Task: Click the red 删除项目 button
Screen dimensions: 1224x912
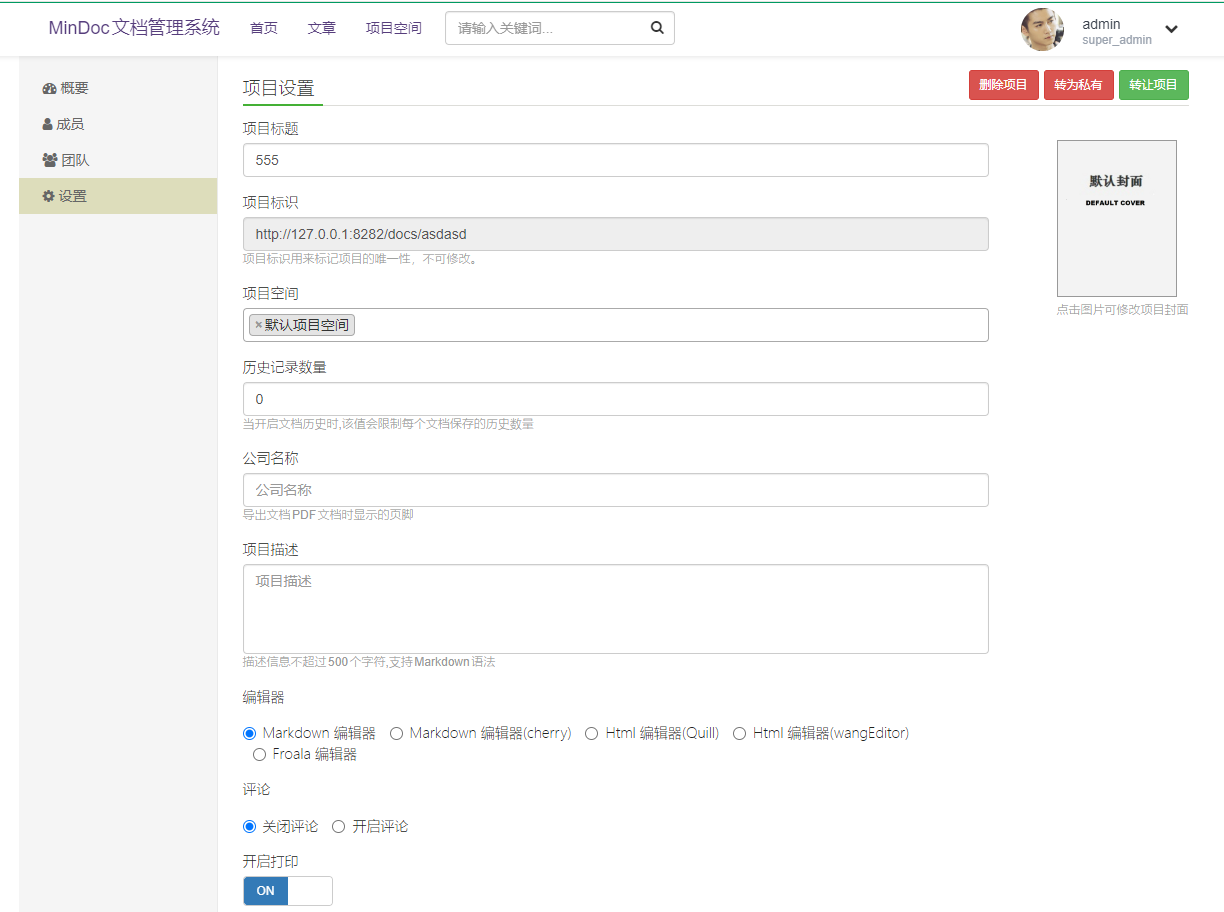Action: coord(1003,85)
